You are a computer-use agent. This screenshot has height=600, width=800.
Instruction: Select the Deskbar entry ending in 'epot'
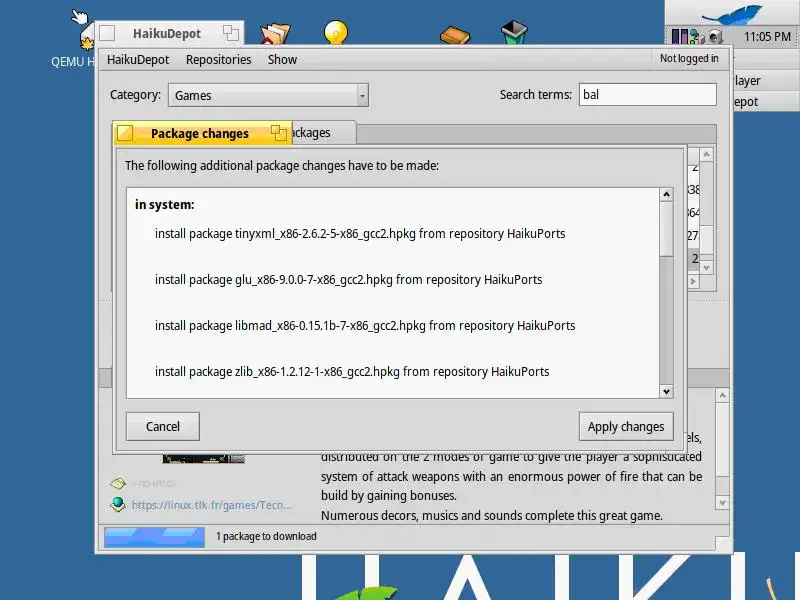tap(766, 102)
